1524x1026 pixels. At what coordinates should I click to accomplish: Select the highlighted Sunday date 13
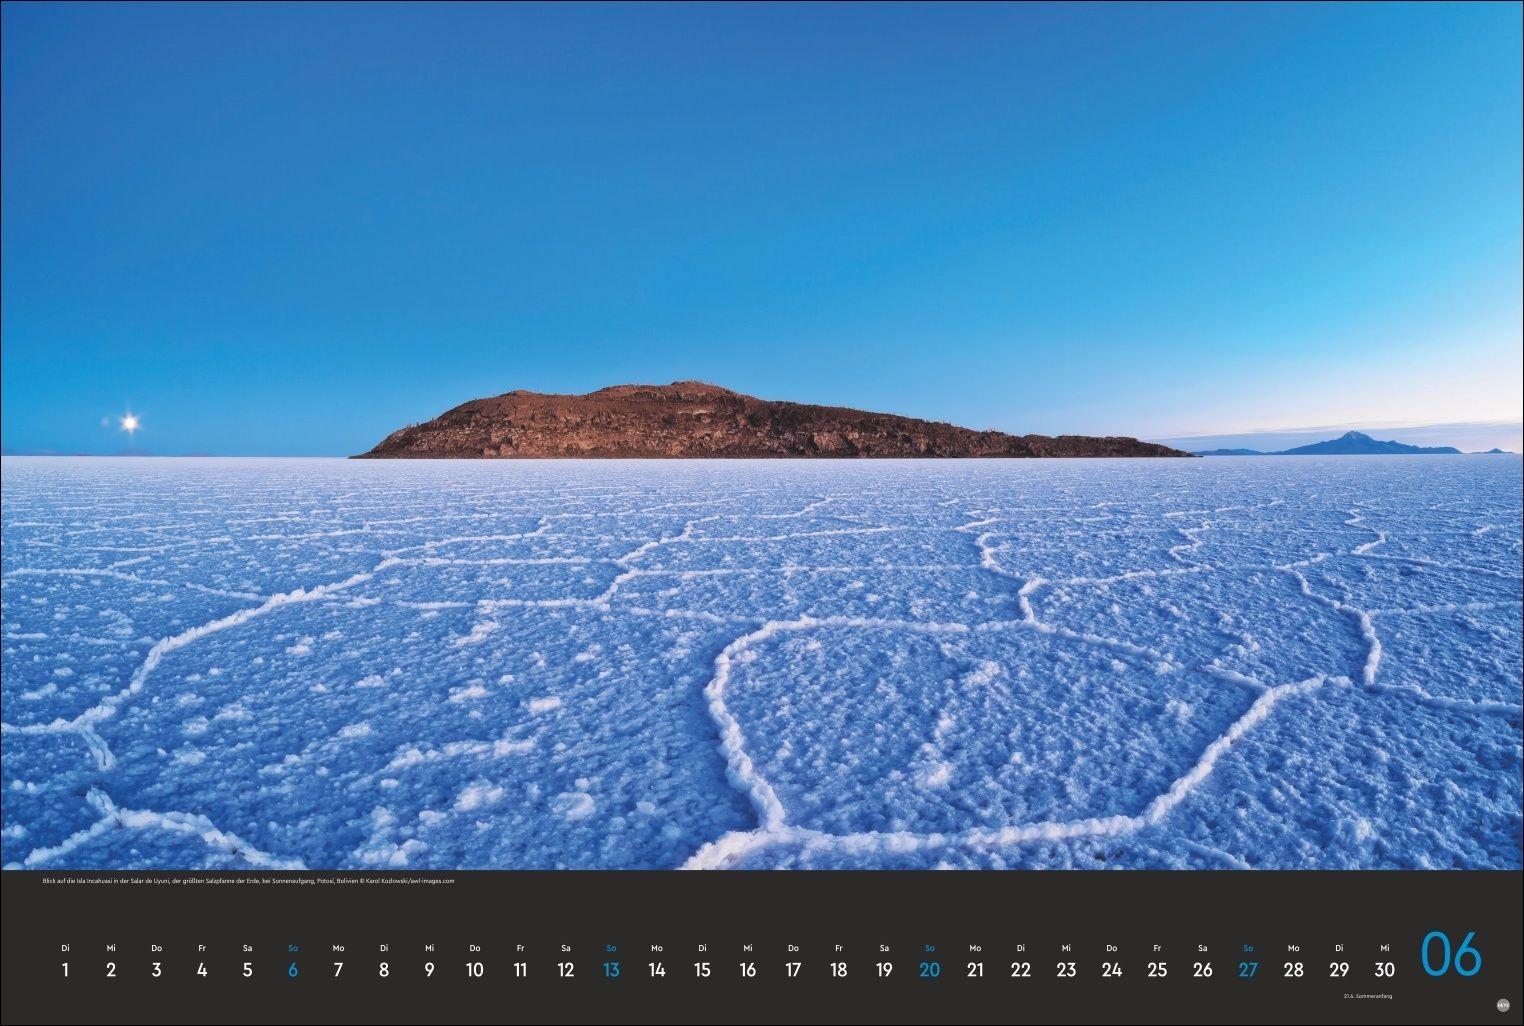pyautogui.click(x=611, y=970)
